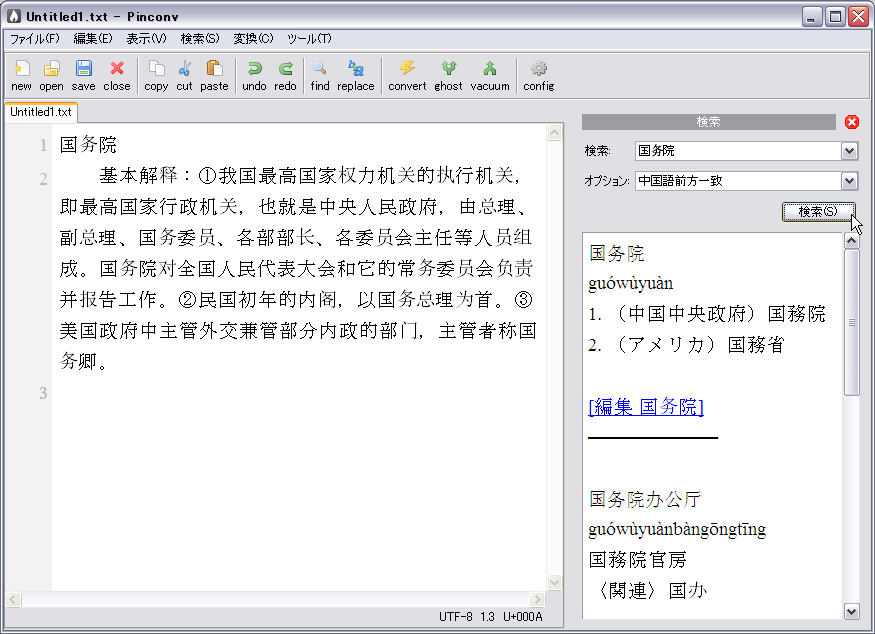Activate the vacuum tool
The image size is (875, 634).
[x=490, y=75]
